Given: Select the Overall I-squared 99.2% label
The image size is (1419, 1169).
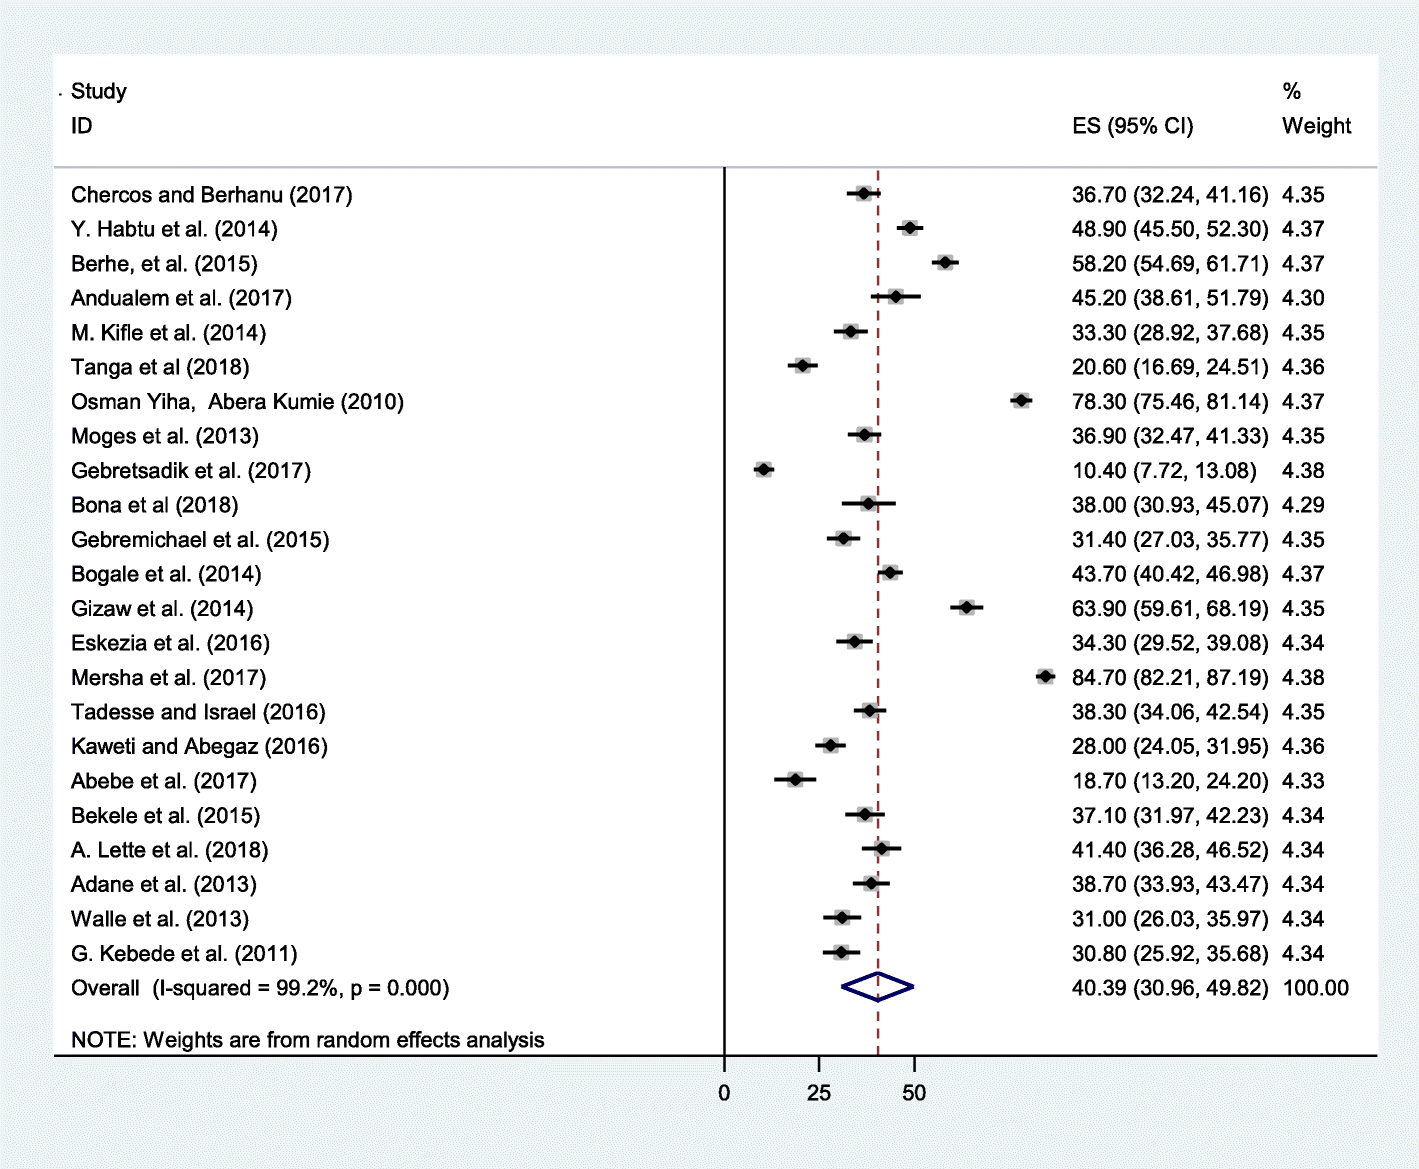Looking at the screenshot, I should tap(260, 988).
